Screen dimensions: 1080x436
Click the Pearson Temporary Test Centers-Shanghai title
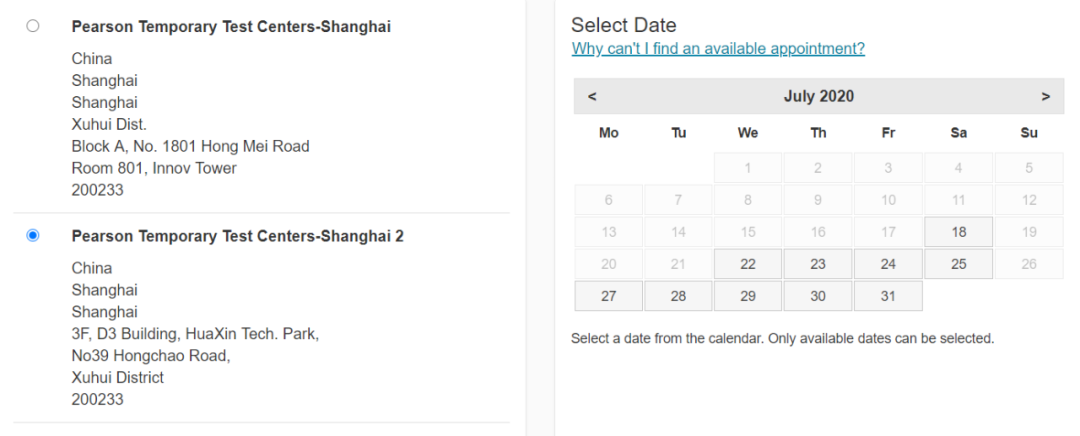(230, 27)
